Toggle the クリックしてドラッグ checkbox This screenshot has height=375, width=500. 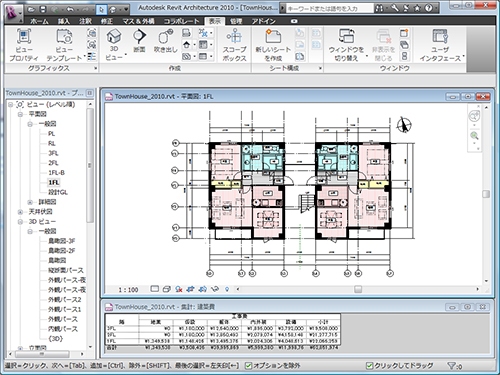click(369, 366)
